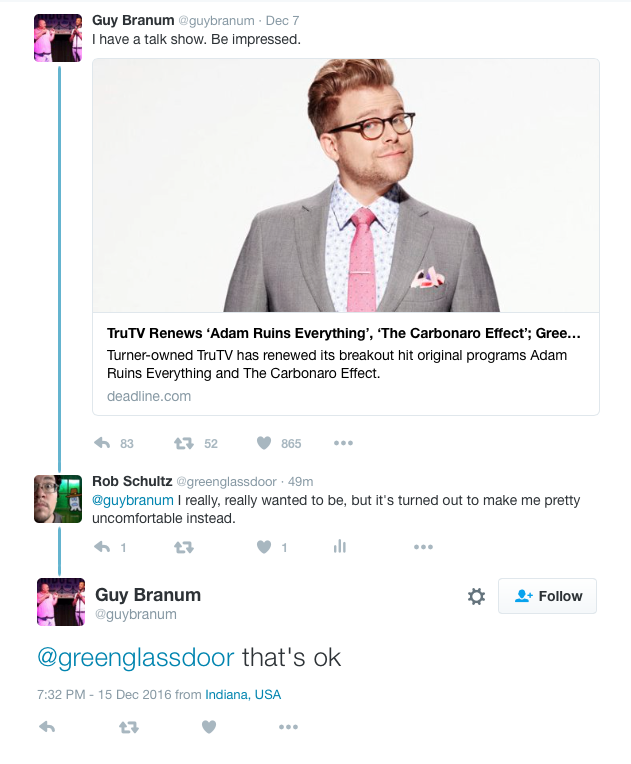Open more options on the talk show tweet
Image resolution: width=631 pixels, height=764 pixels.
[343, 443]
